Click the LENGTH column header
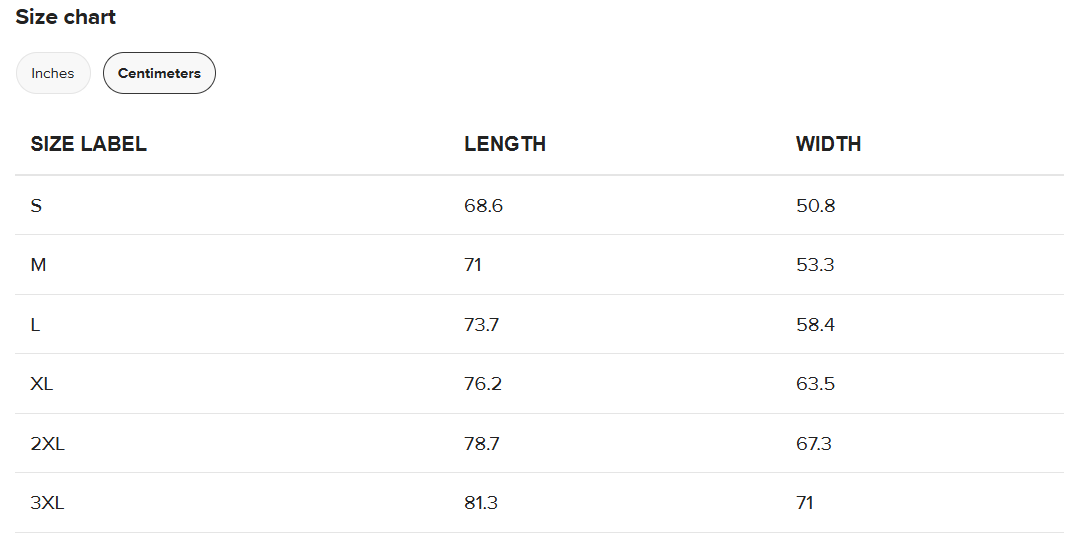 point(505,144)
